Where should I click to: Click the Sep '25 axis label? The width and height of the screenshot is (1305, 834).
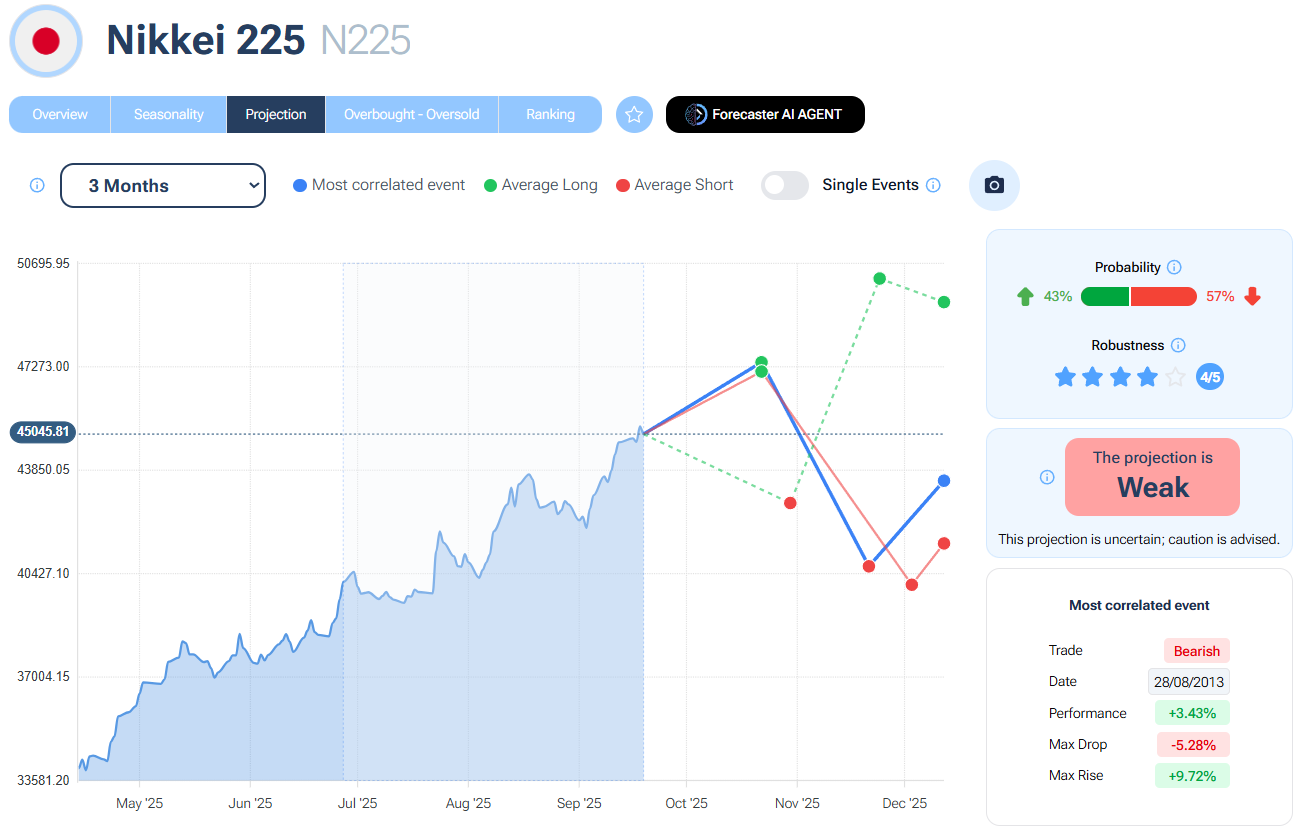579,803
